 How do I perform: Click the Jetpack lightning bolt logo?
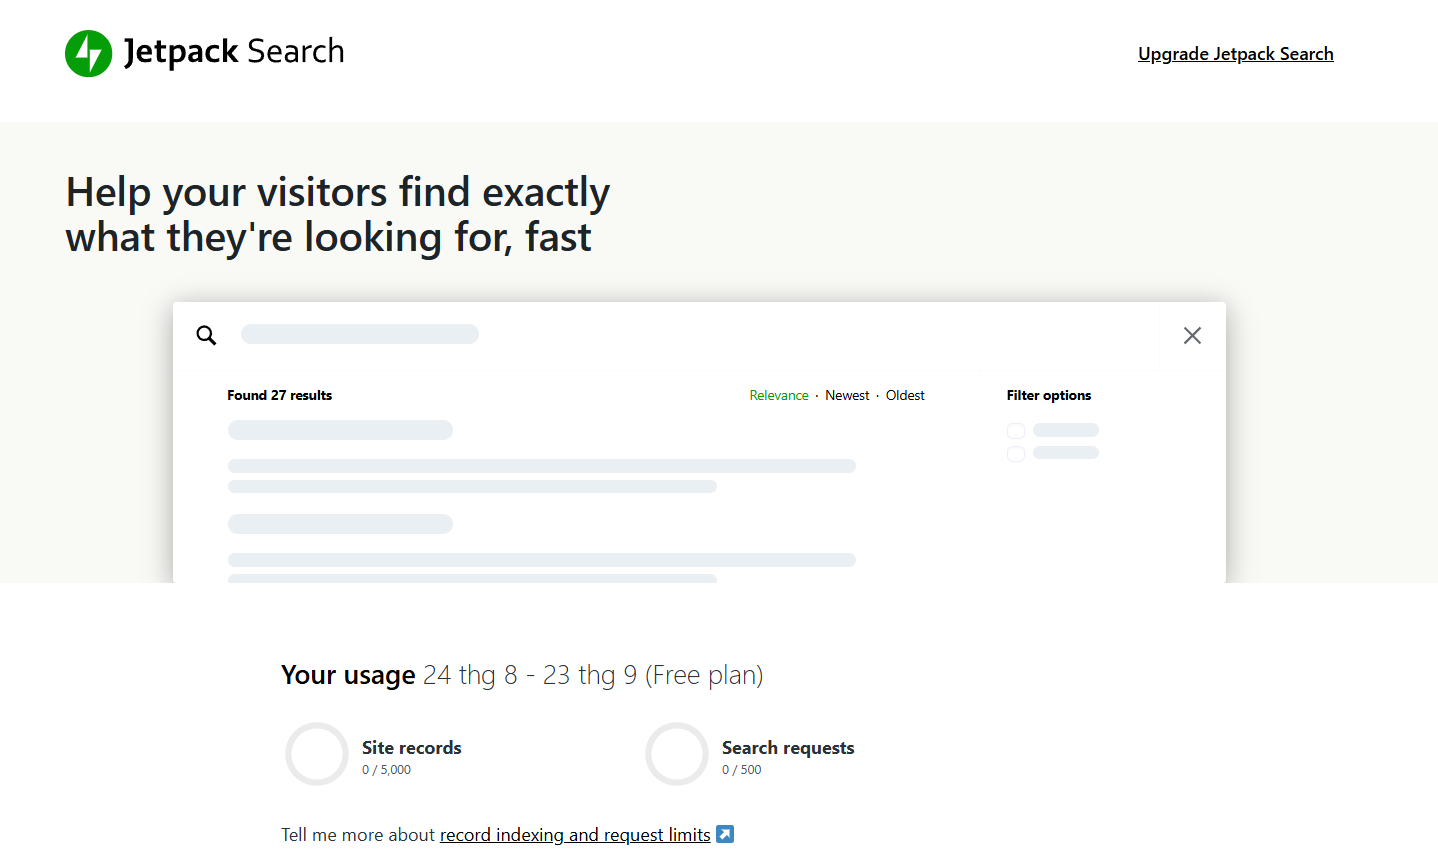click(89, 53)
